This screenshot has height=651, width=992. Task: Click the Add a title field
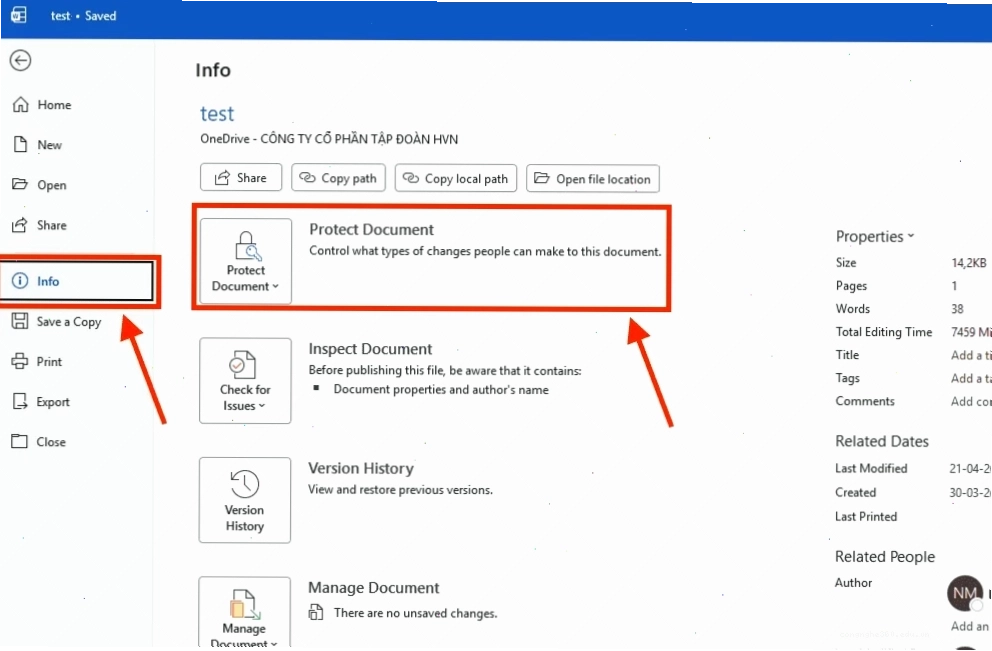click(x=970, y=355)
